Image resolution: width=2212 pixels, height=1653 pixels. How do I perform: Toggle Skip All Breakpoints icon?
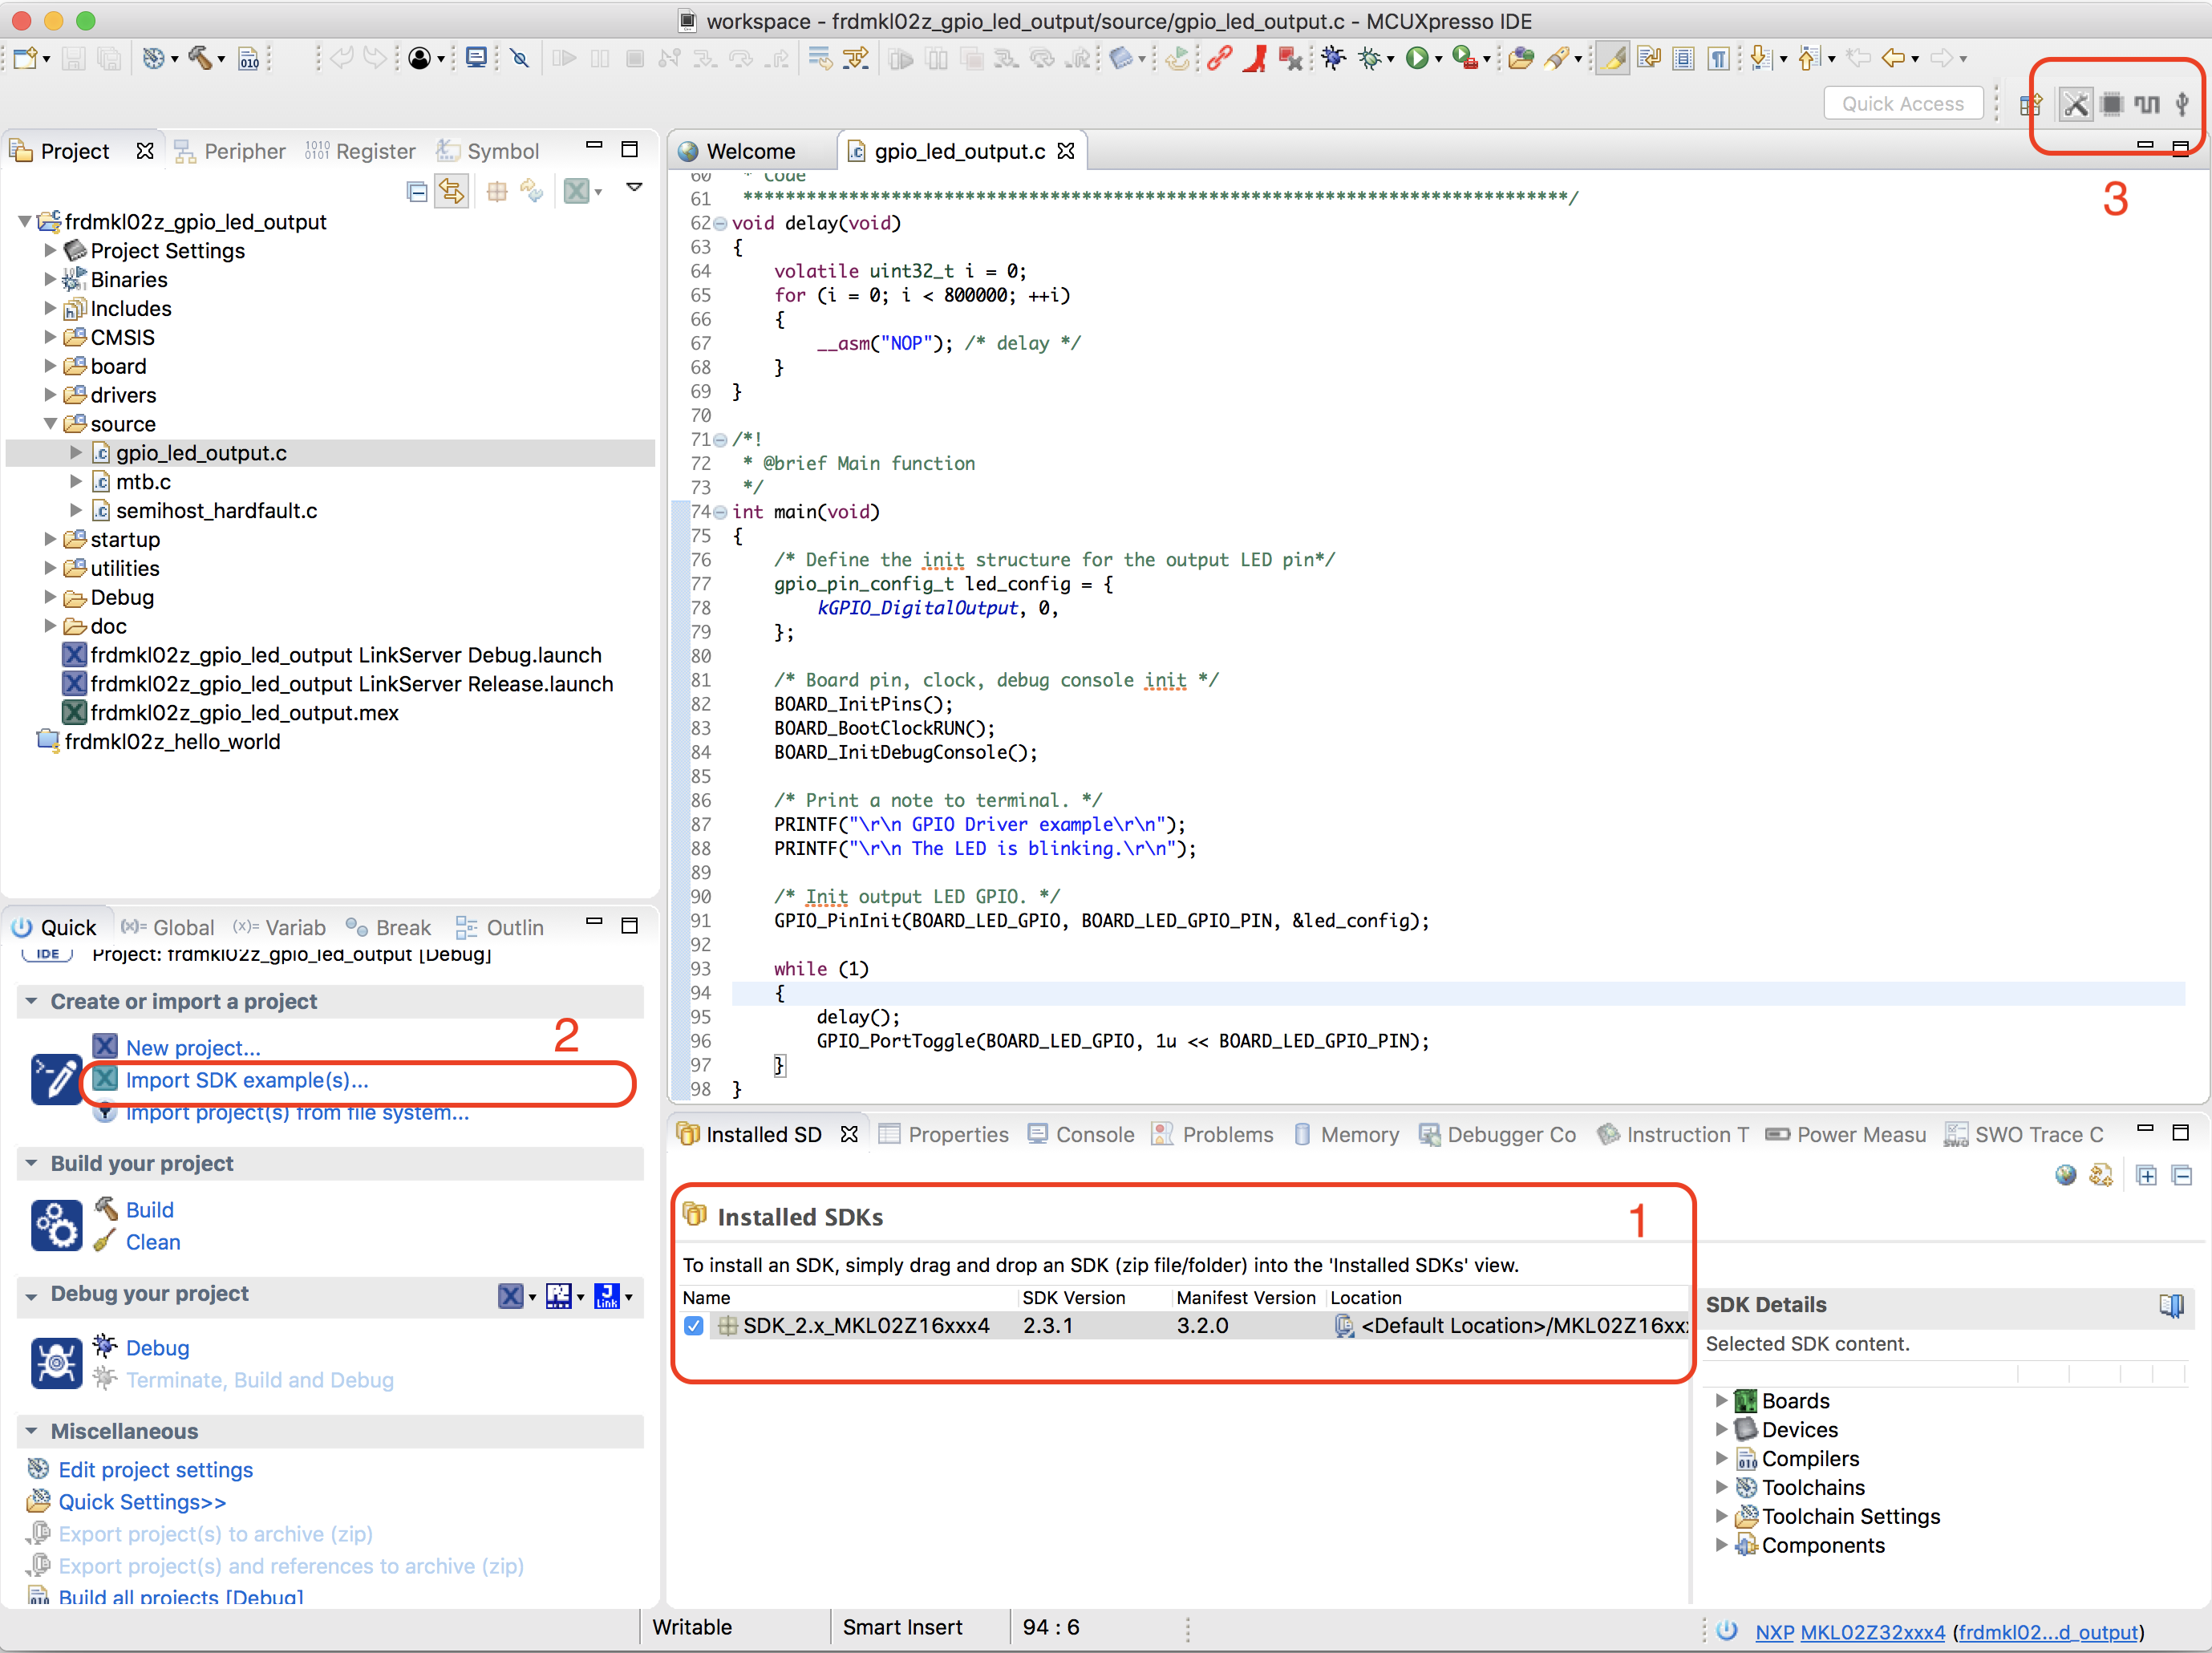[519, 58]
